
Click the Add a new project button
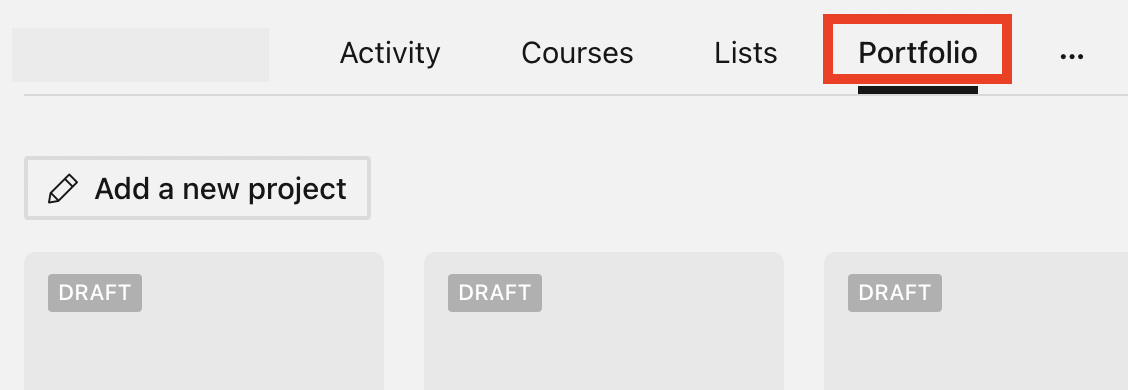[x=197, y=189]
